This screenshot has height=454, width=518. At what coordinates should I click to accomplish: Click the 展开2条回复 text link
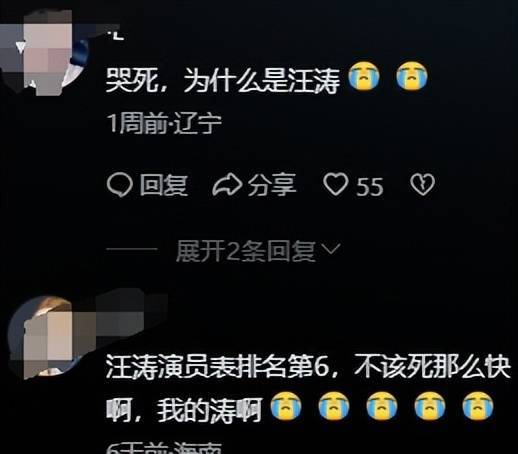245,251
